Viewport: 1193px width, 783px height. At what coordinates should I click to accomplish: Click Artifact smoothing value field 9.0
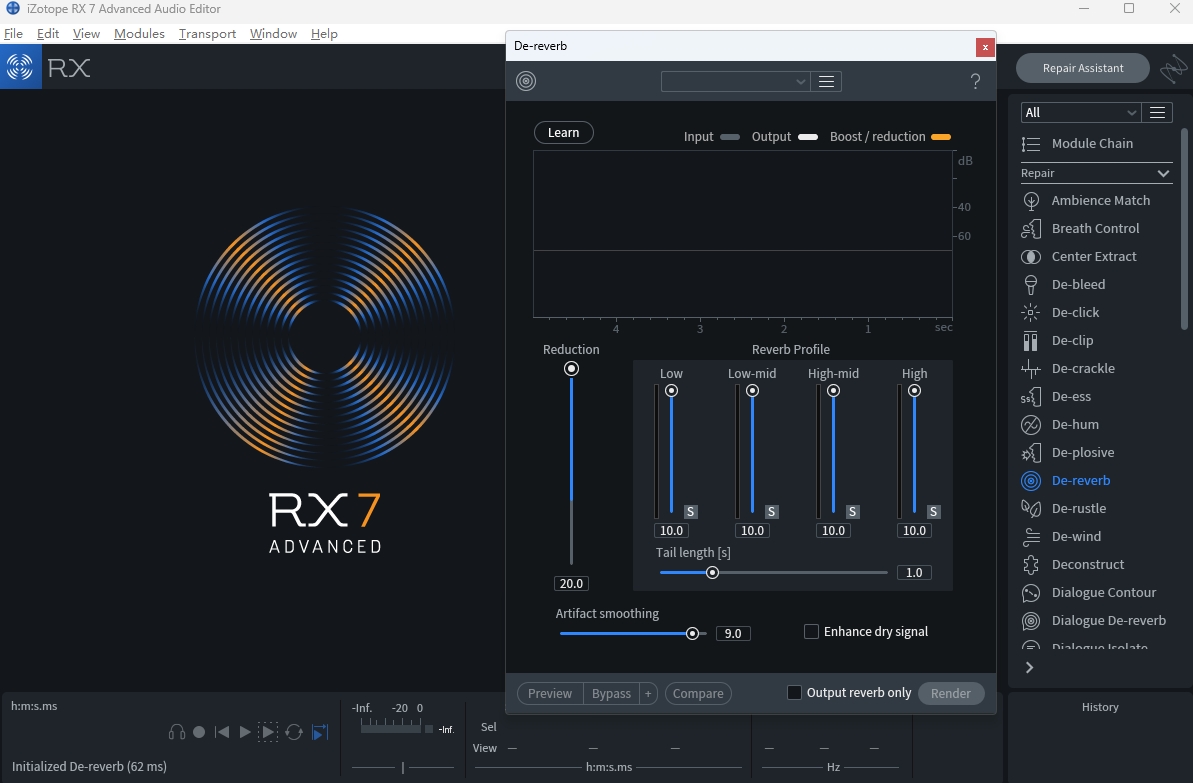(733, 633)
